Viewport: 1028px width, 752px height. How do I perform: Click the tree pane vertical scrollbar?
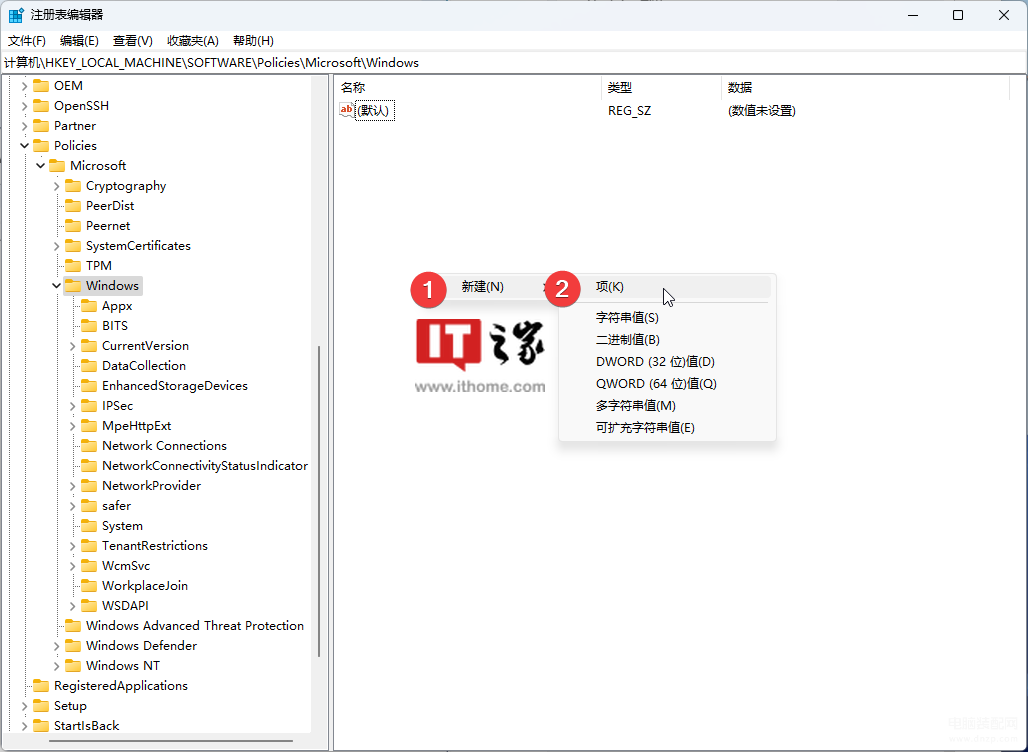[x=319, y=502]
